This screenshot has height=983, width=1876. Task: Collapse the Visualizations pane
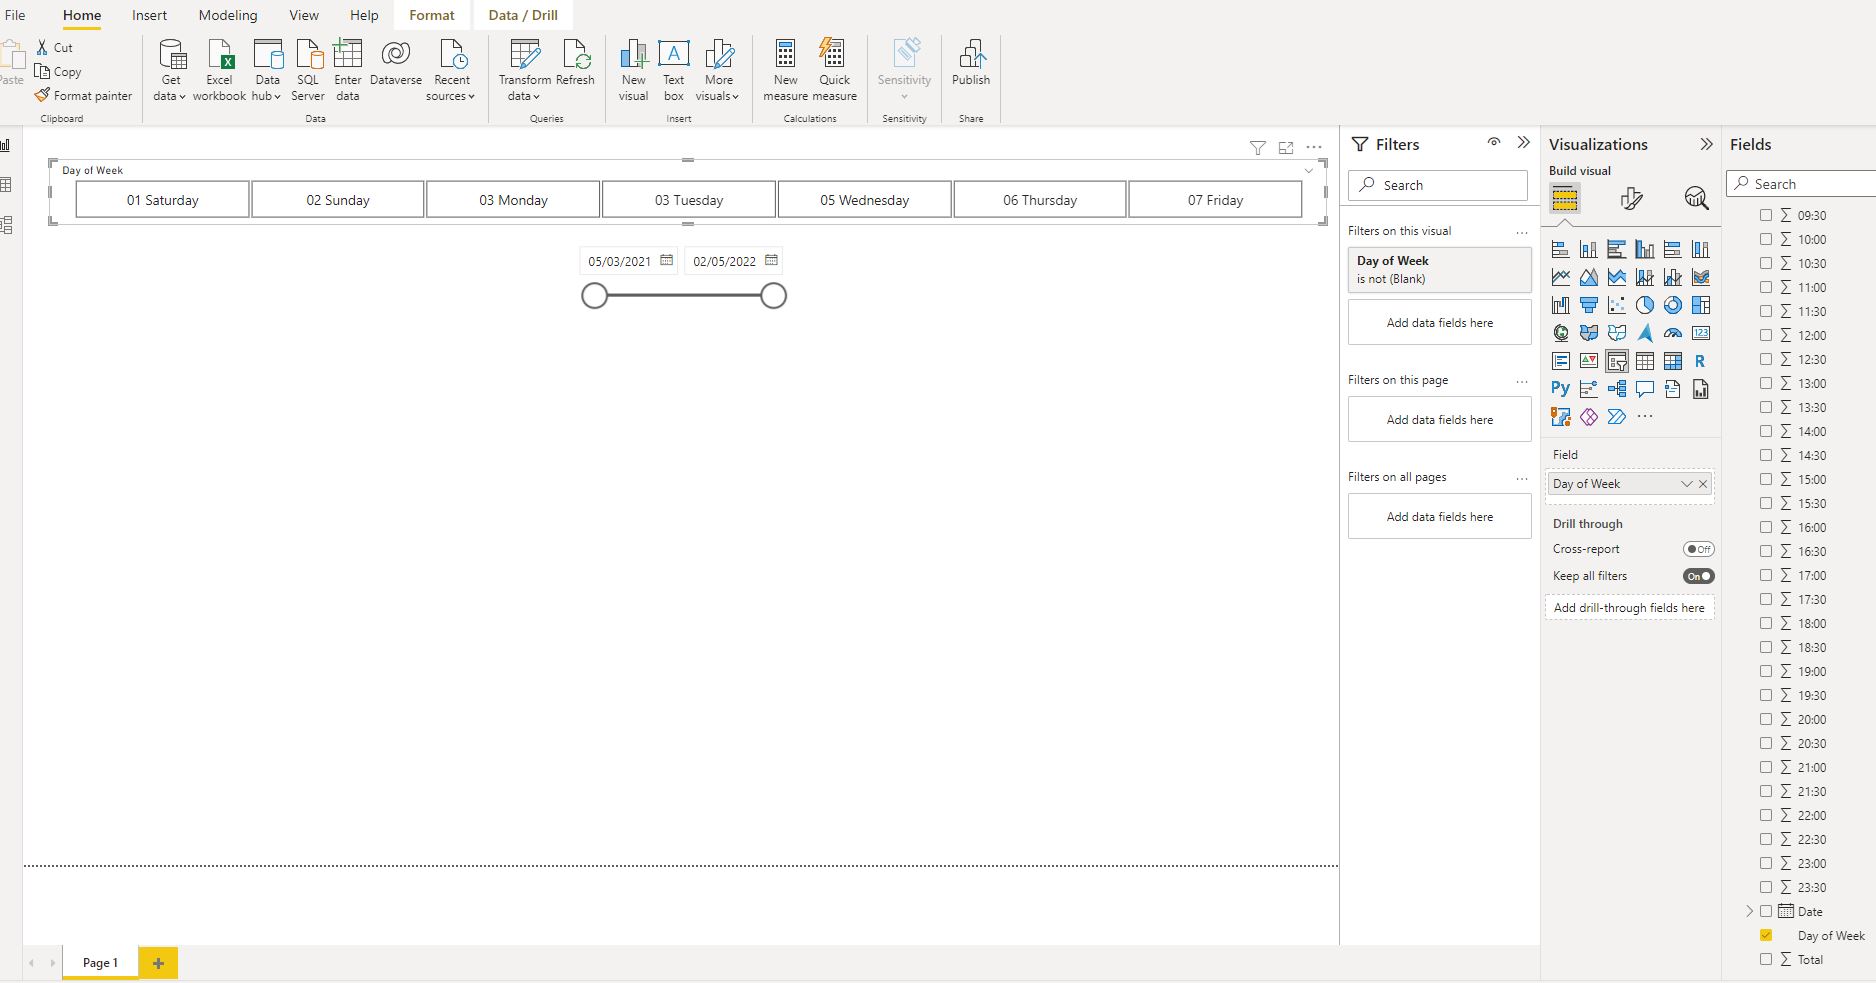pyautogui.click(x=1706, y=144)
